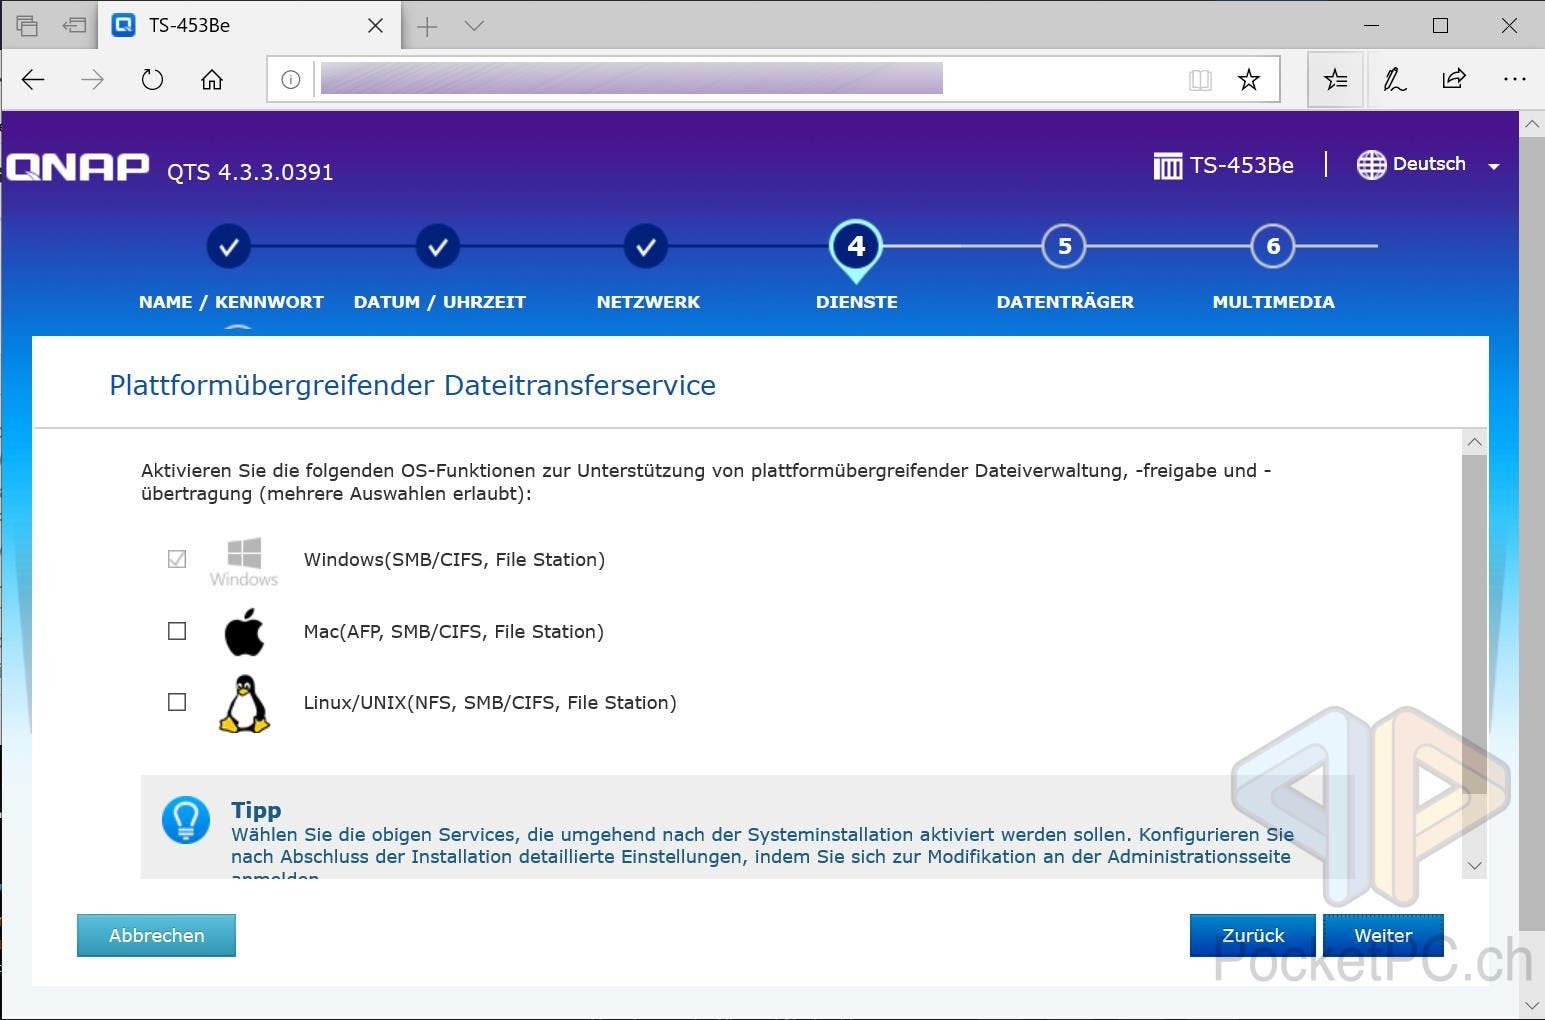Open the favorites hub icon
Image resolution: width=1545 pixels, height=1020 pixels.
[x=1335, y=80]
